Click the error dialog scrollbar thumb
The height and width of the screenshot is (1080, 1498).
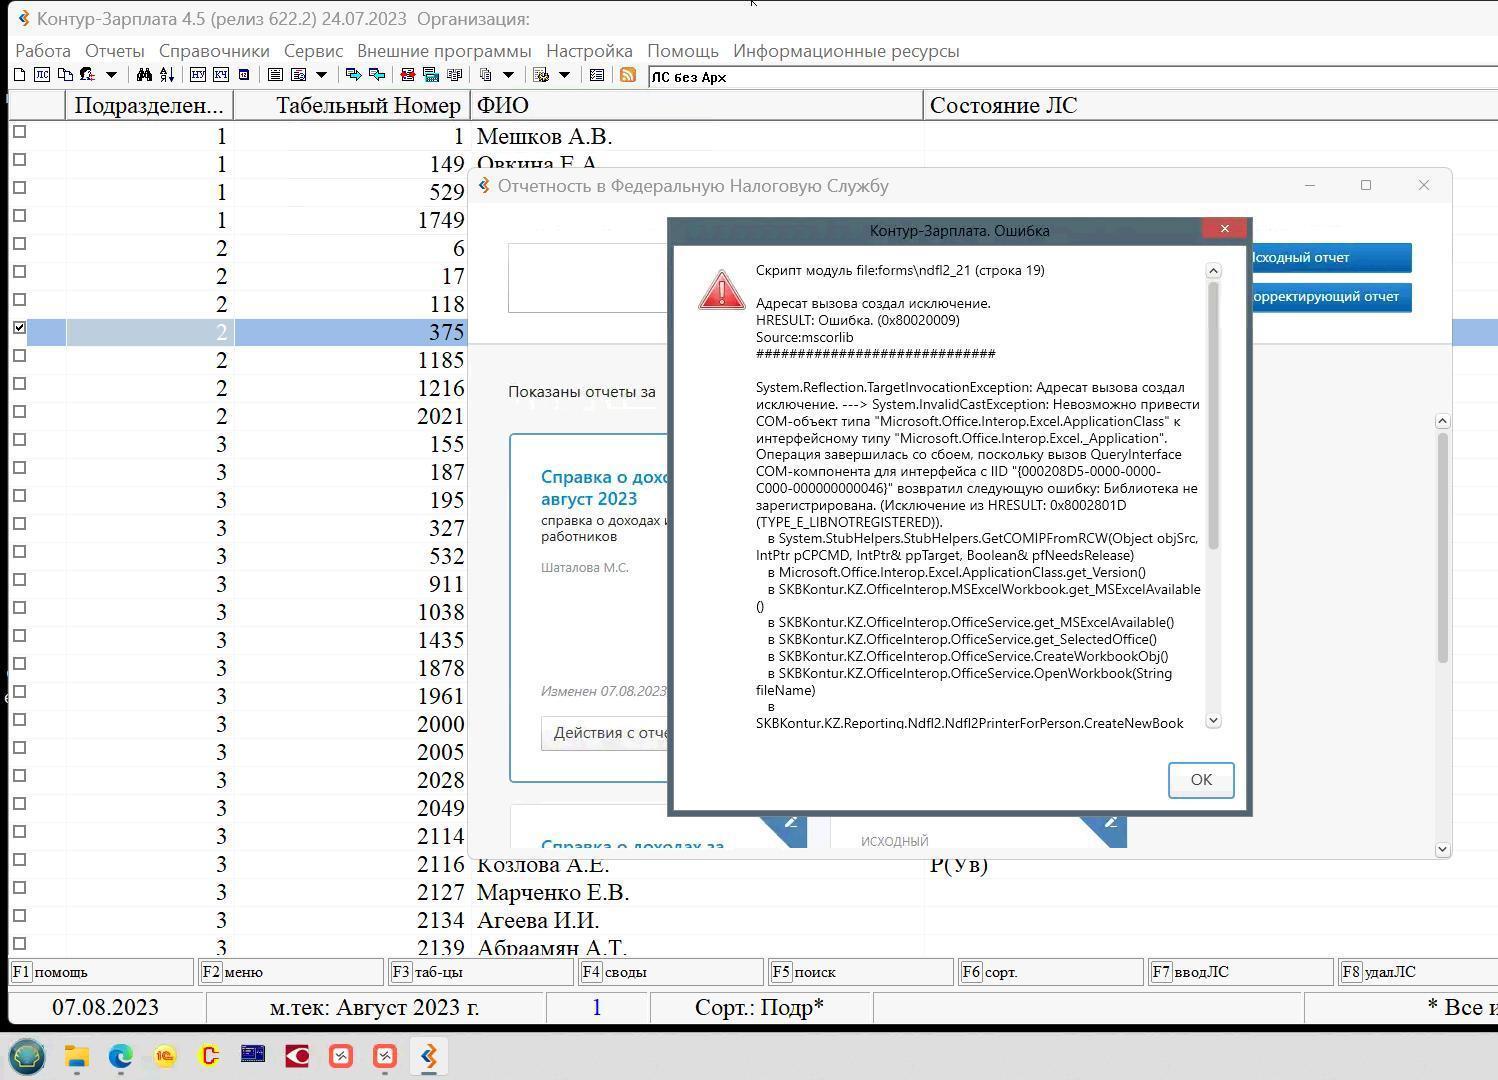(x=1214, y=415)
